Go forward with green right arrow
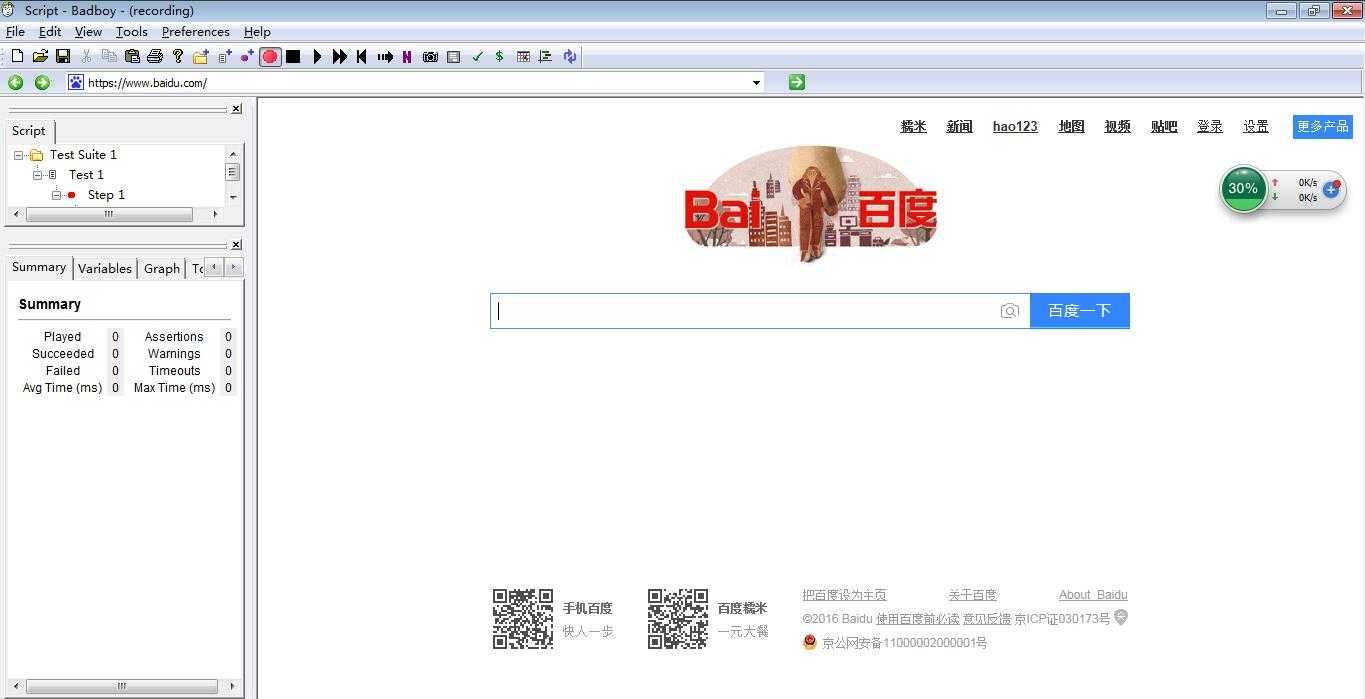 [42, 82]
